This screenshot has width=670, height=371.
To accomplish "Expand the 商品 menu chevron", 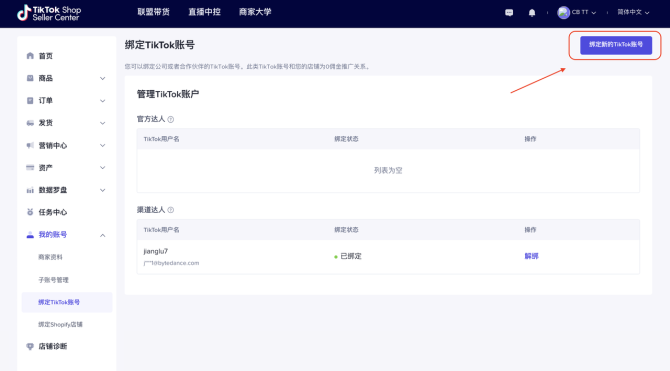I will point(103,78).
